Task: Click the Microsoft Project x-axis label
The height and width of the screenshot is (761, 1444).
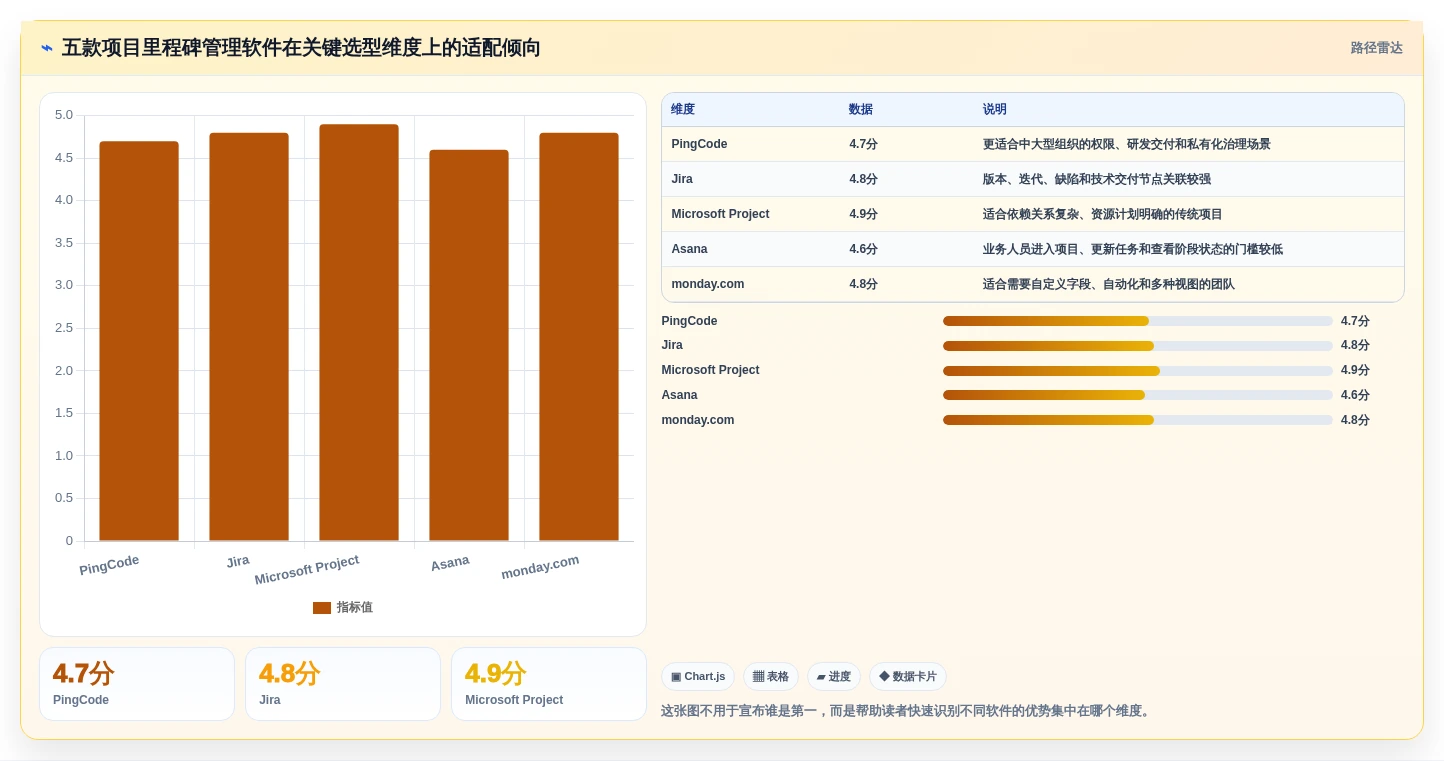Action: [307, 569]
